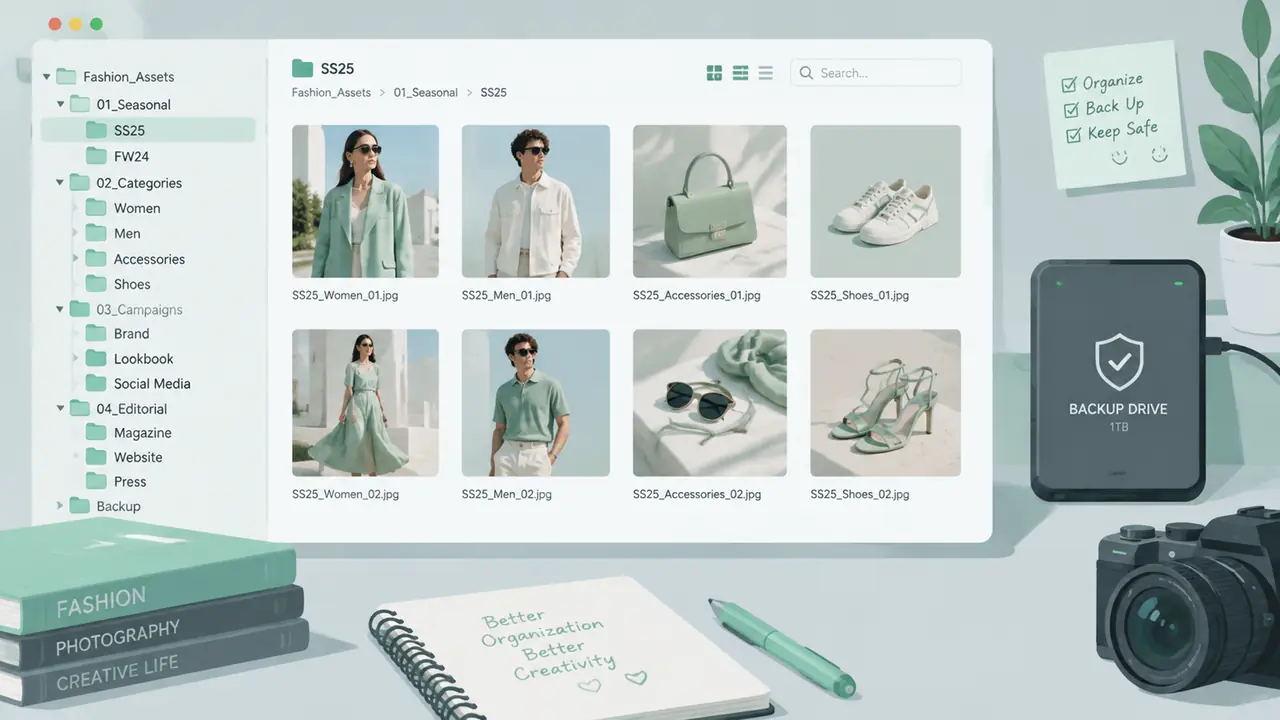This screenshot has height=720, width=1280.
Task: Click the SS25 header folder icon
Action: click(302, 68)
